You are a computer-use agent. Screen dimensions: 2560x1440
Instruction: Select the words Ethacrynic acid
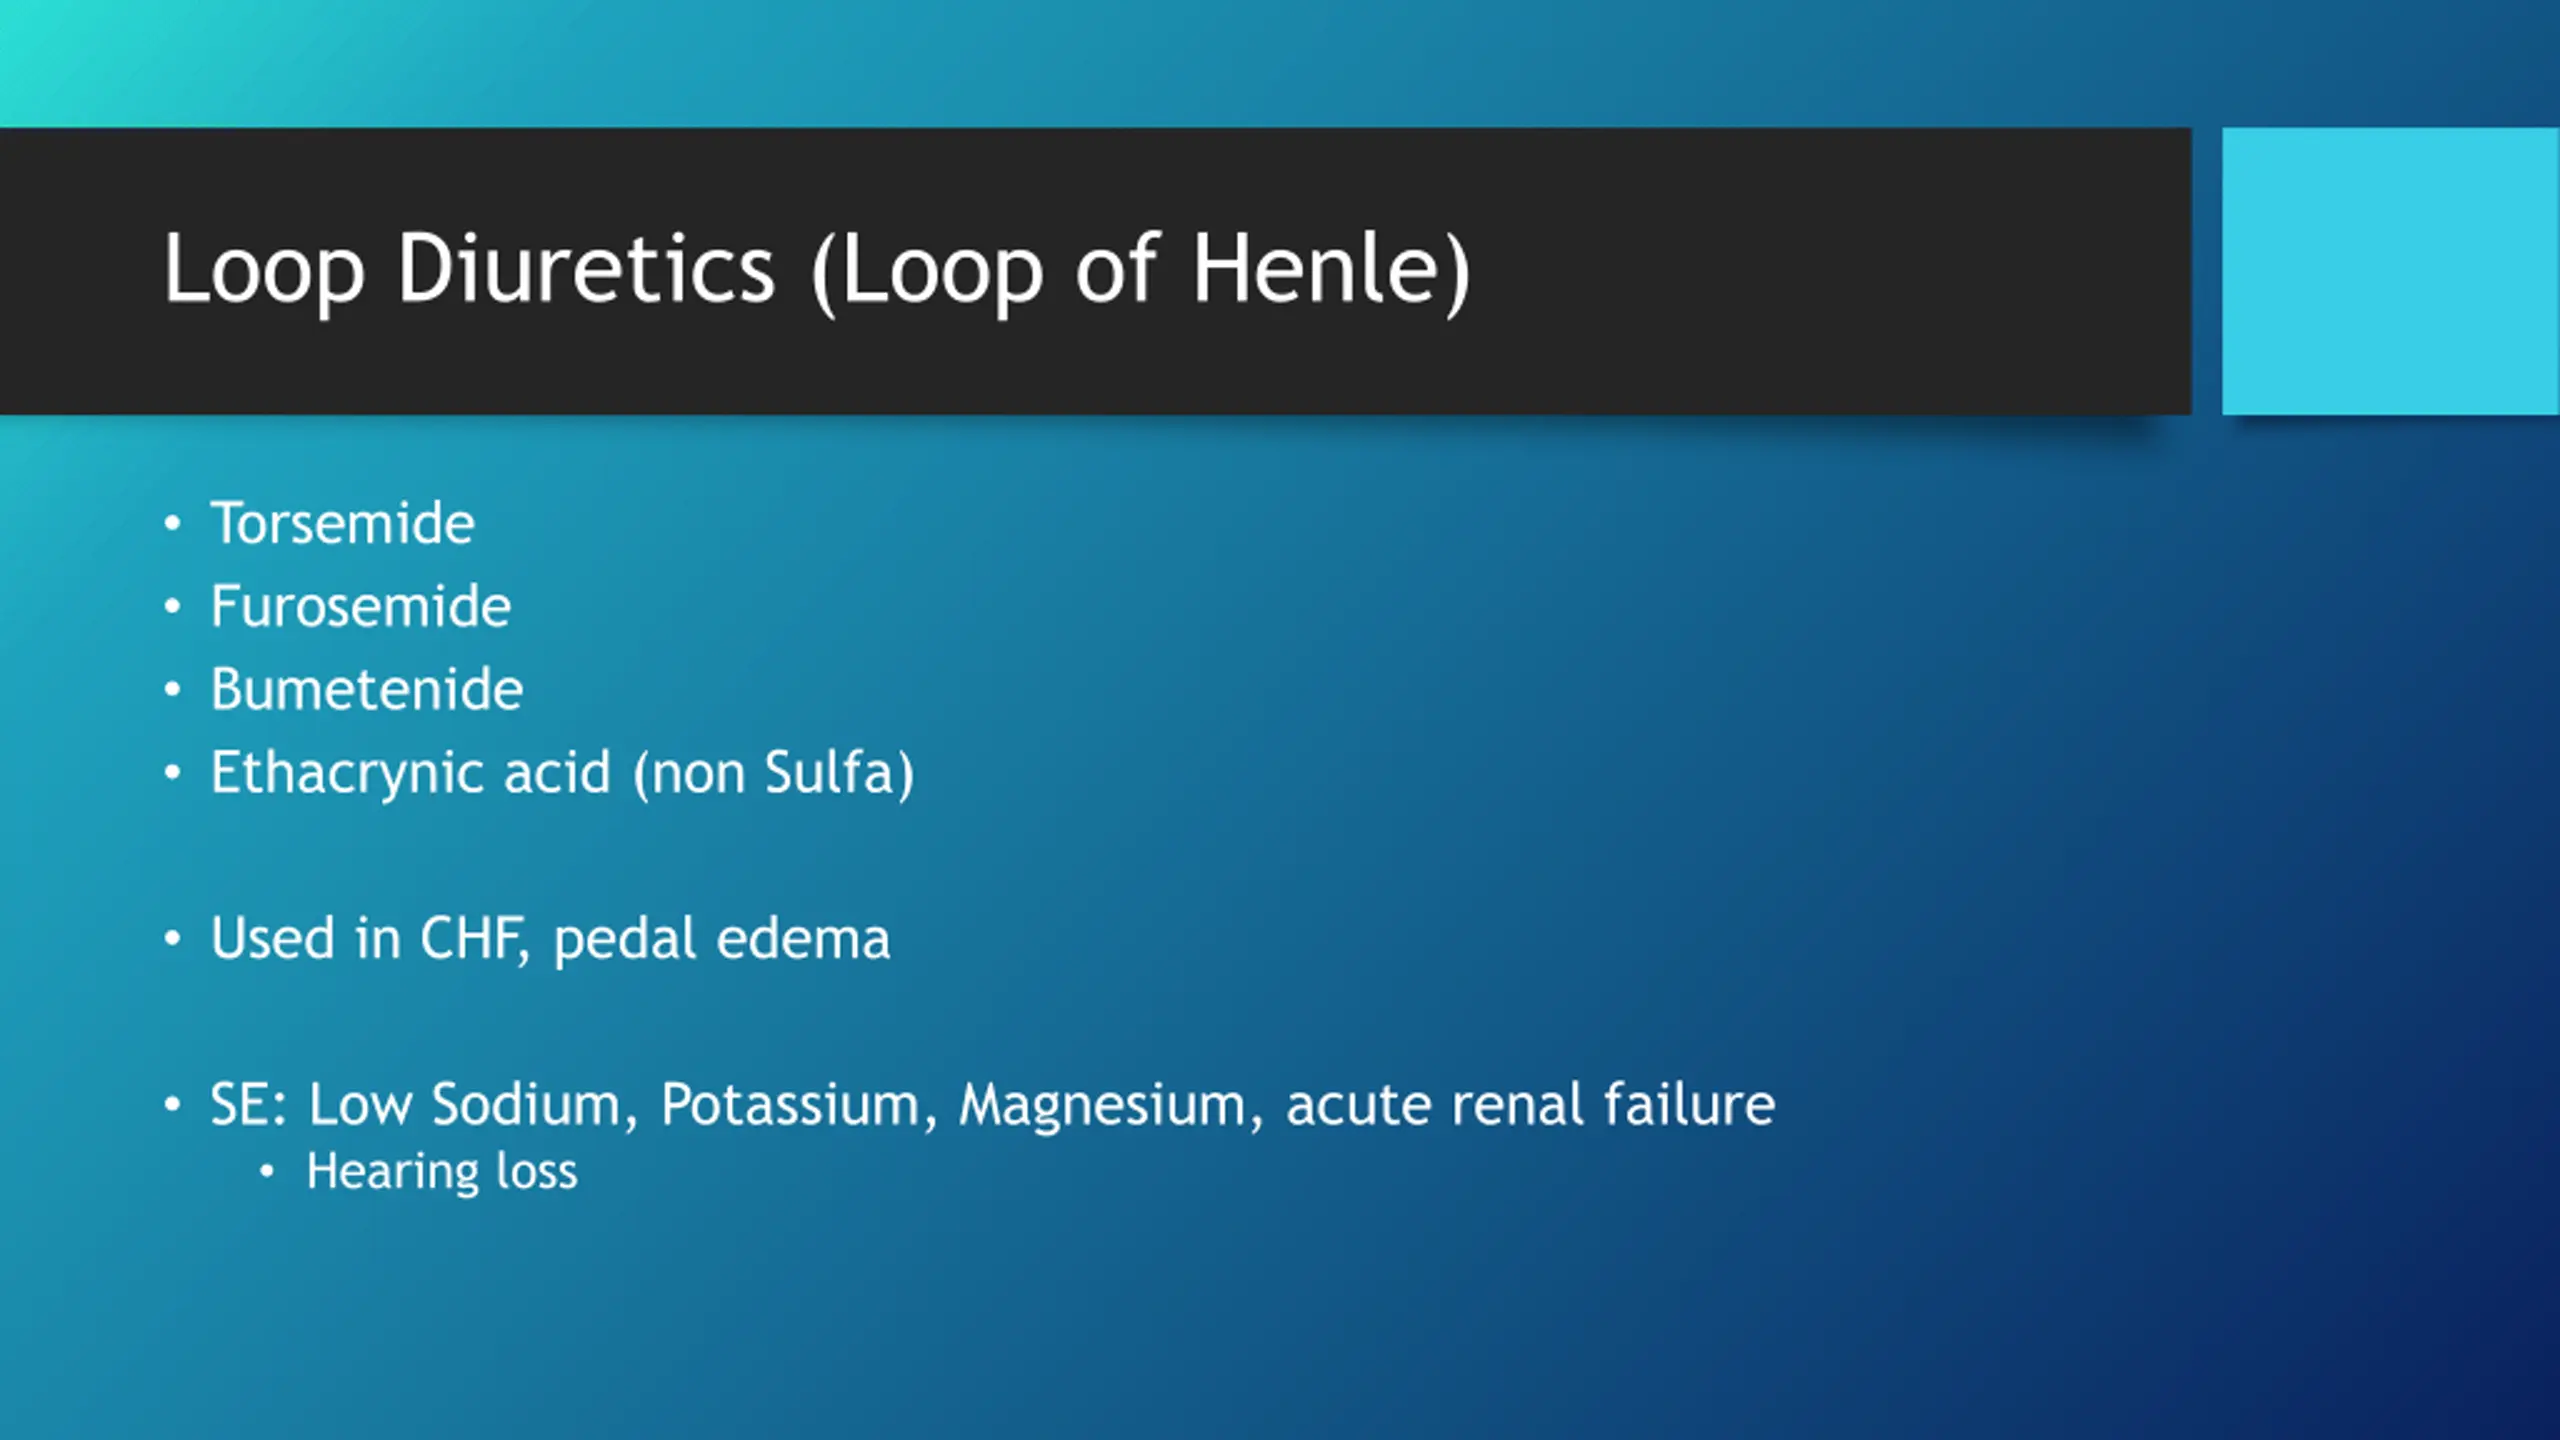coord(410,773)
